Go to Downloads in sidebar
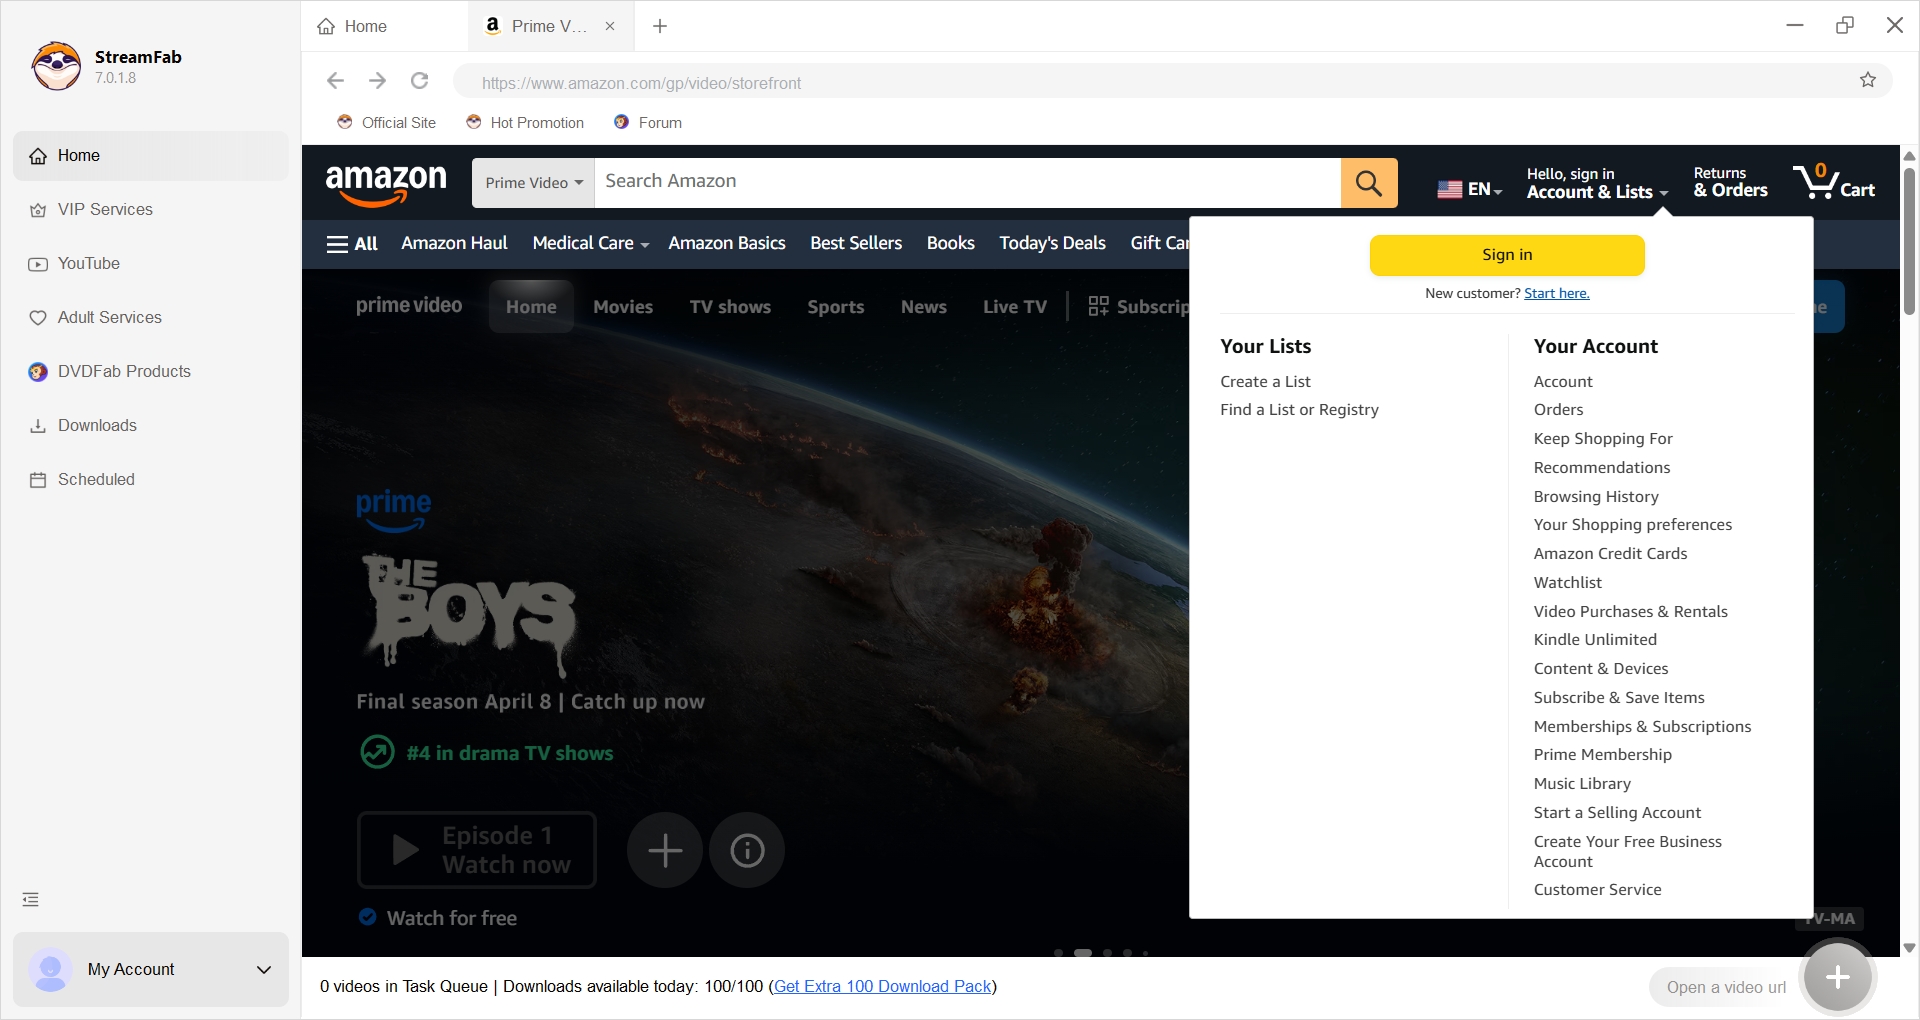The width and height of the screenshot is (1920, 1020). (151, 426)
